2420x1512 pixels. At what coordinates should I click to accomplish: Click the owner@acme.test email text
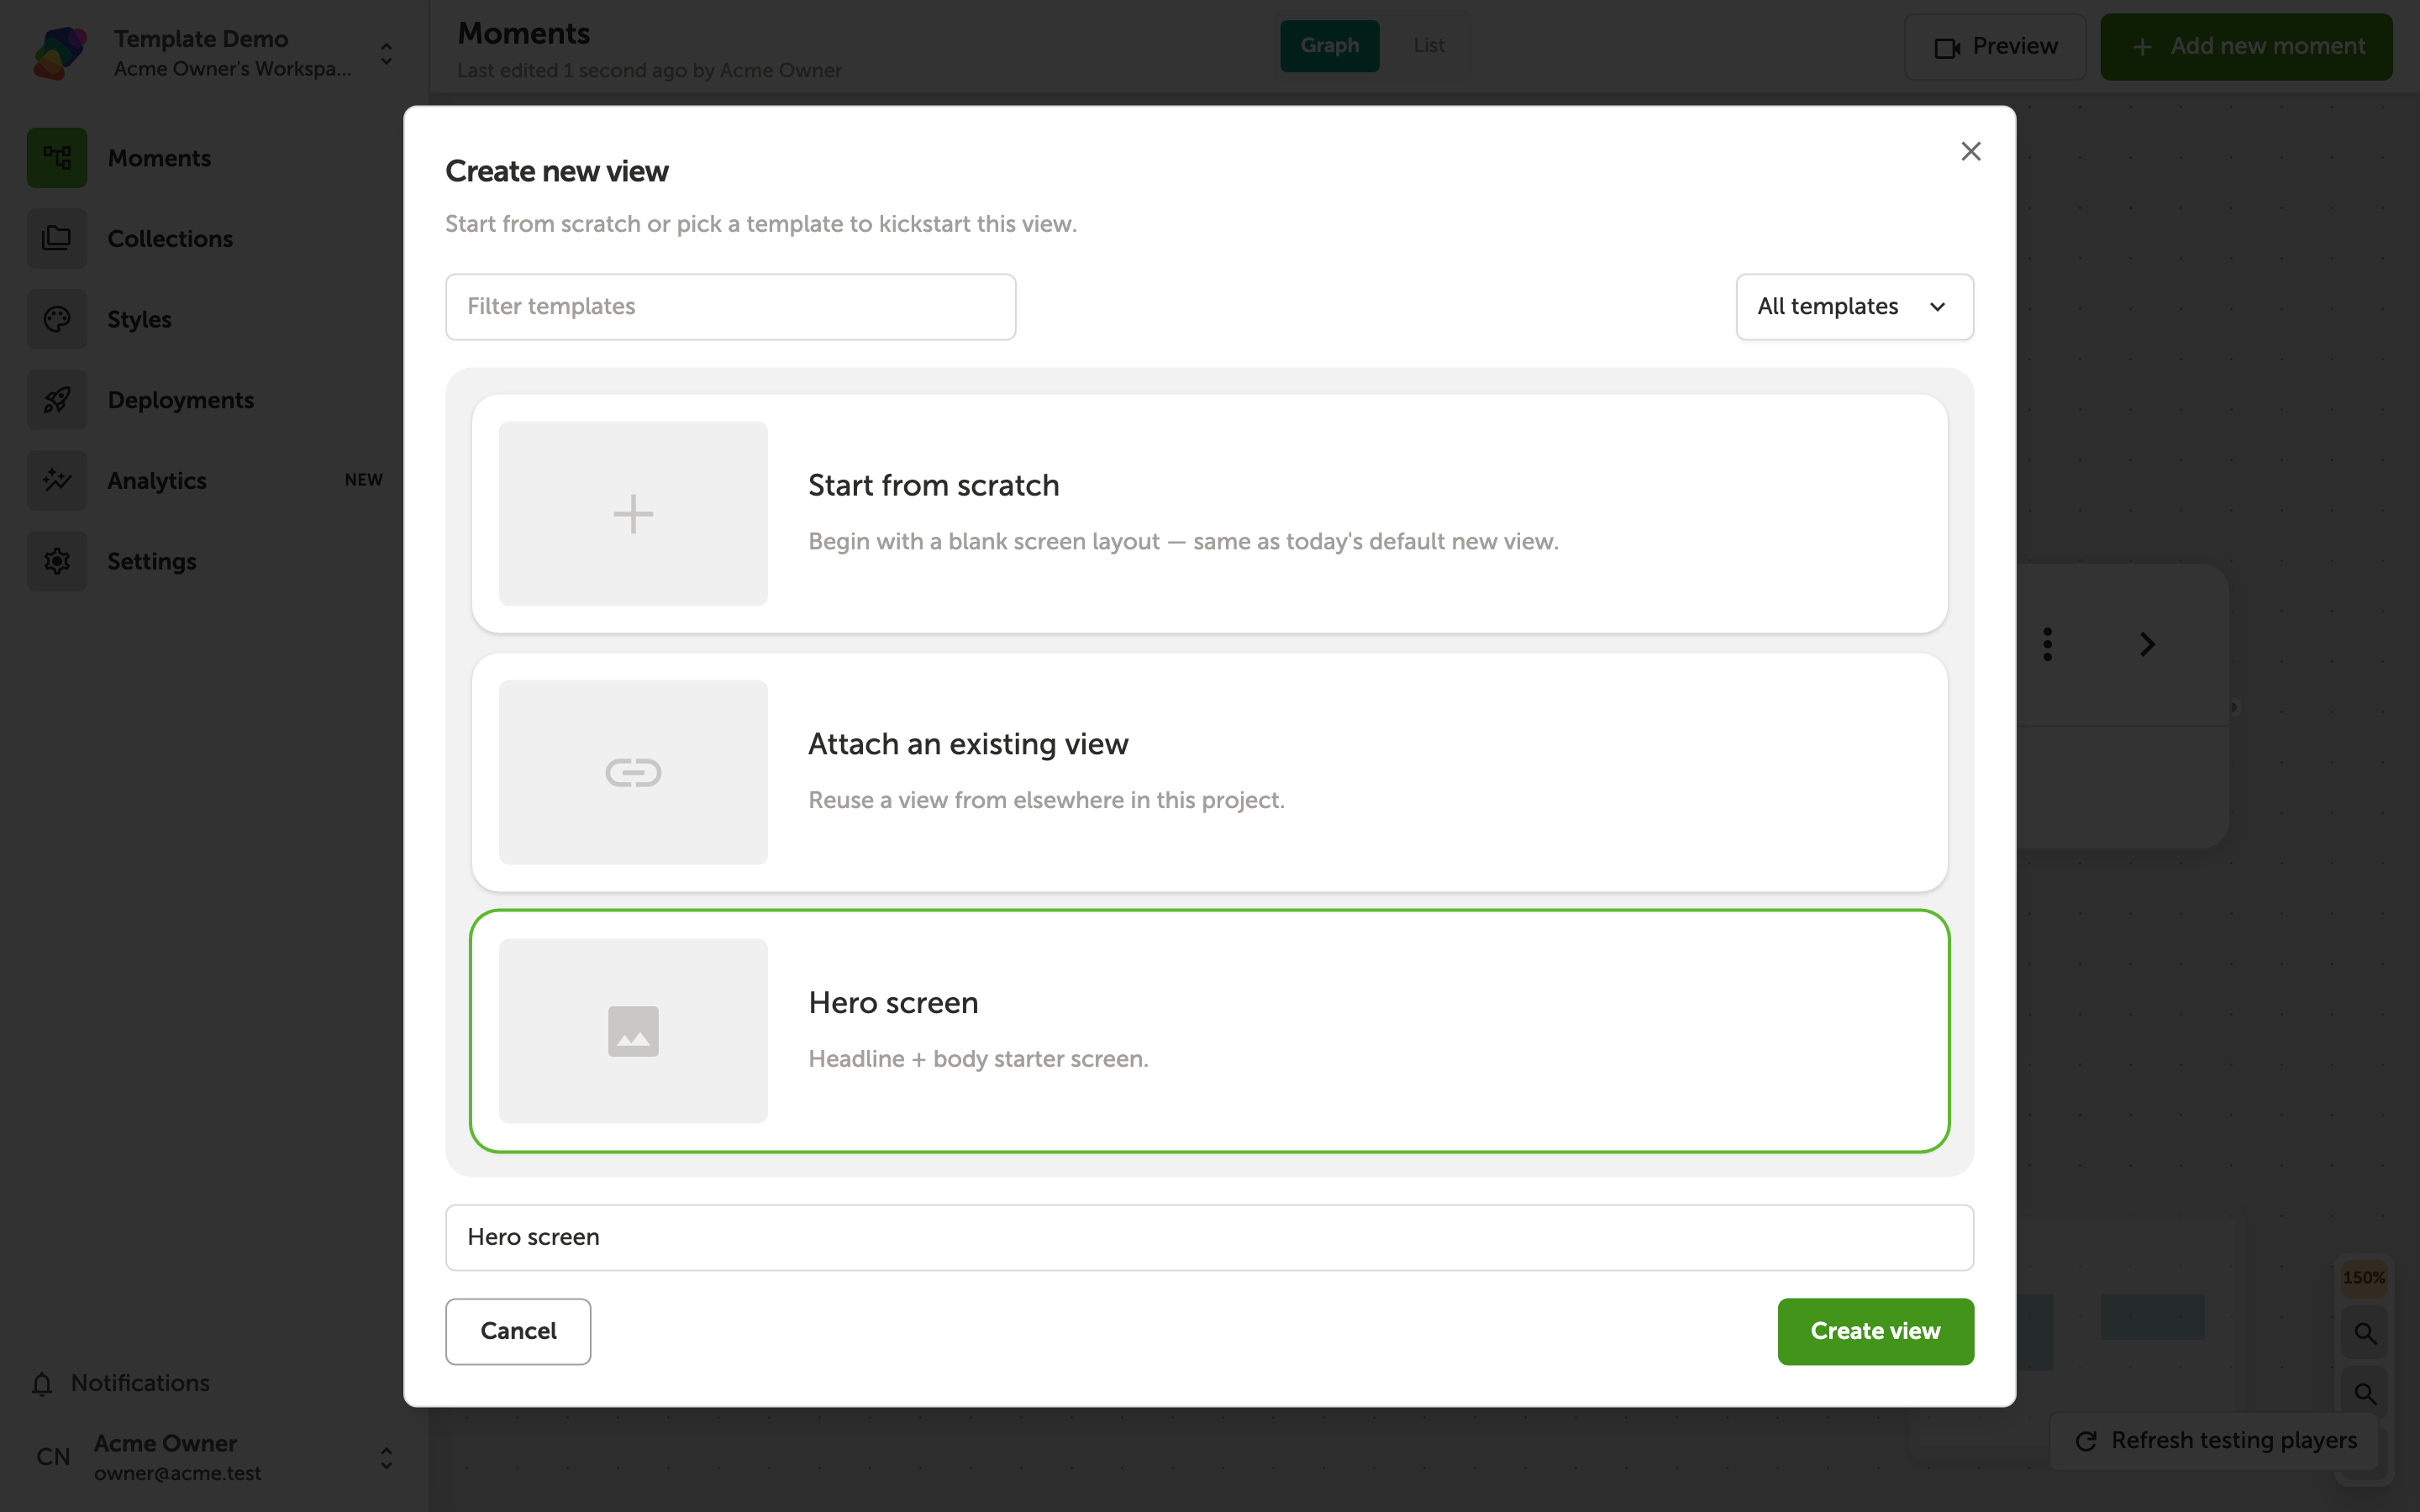tap(177, 1473)
